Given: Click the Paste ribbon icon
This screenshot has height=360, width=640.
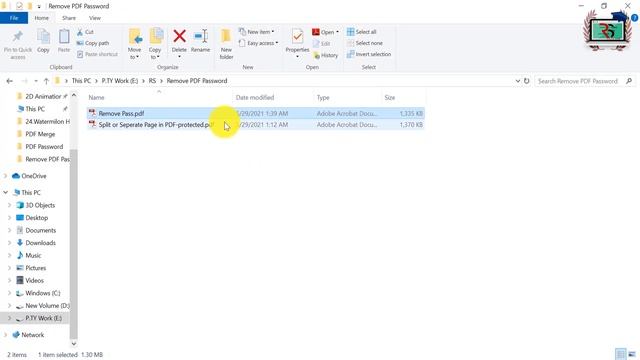Looking at the screenshot, I should click(x=64, y=37).
